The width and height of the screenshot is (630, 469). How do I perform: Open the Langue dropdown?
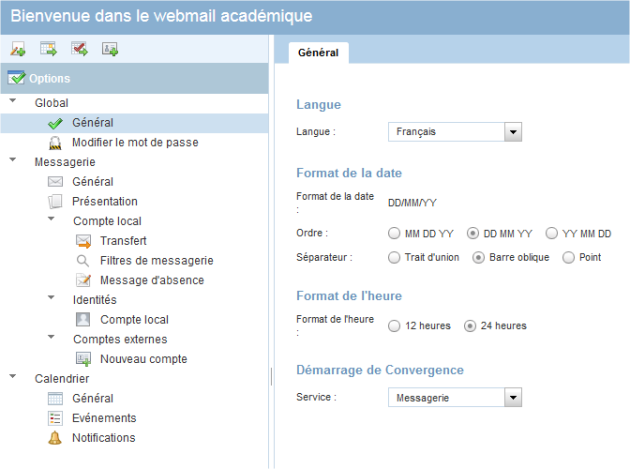[455, 132]
